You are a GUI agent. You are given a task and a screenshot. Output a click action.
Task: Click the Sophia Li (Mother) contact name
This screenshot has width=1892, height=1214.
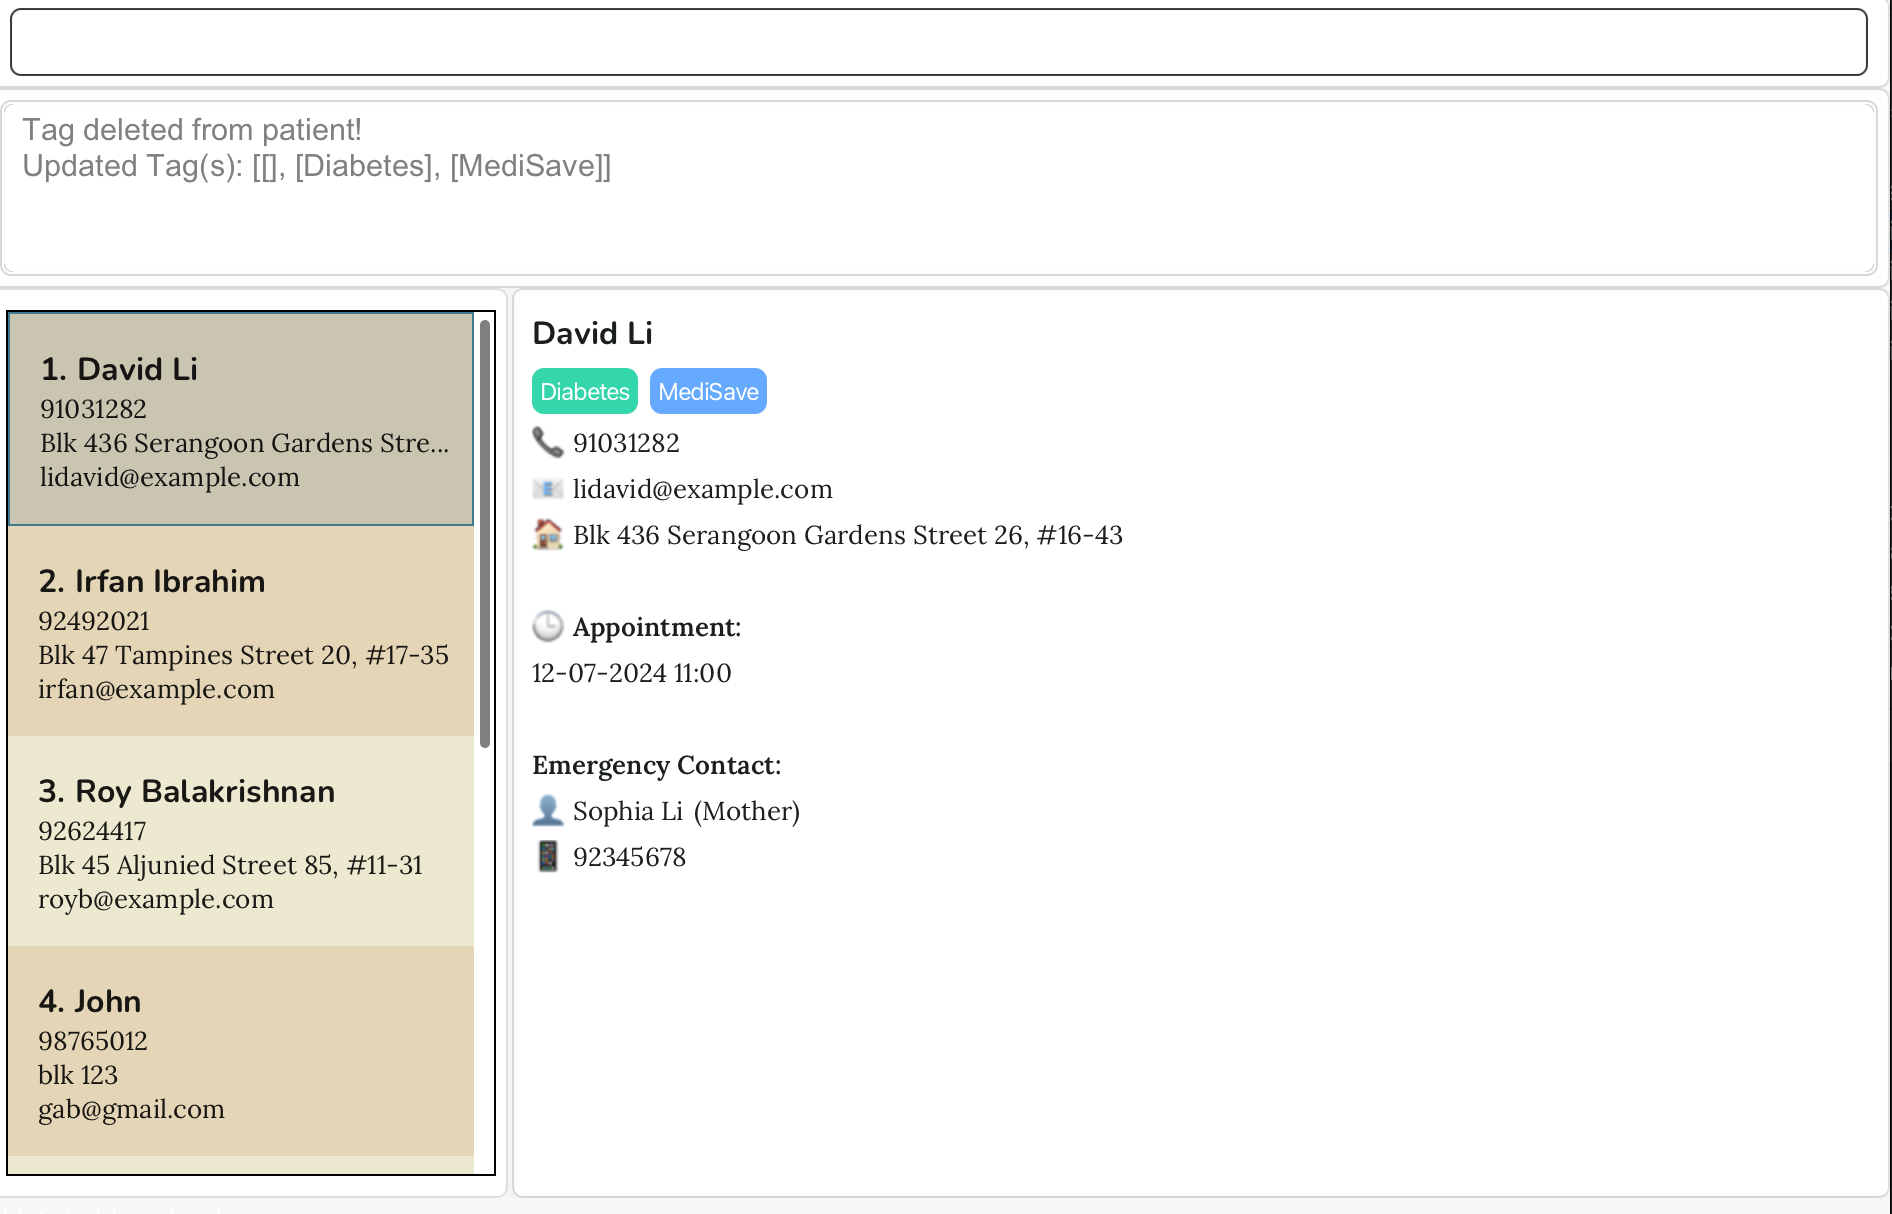(x=686, y=811)
